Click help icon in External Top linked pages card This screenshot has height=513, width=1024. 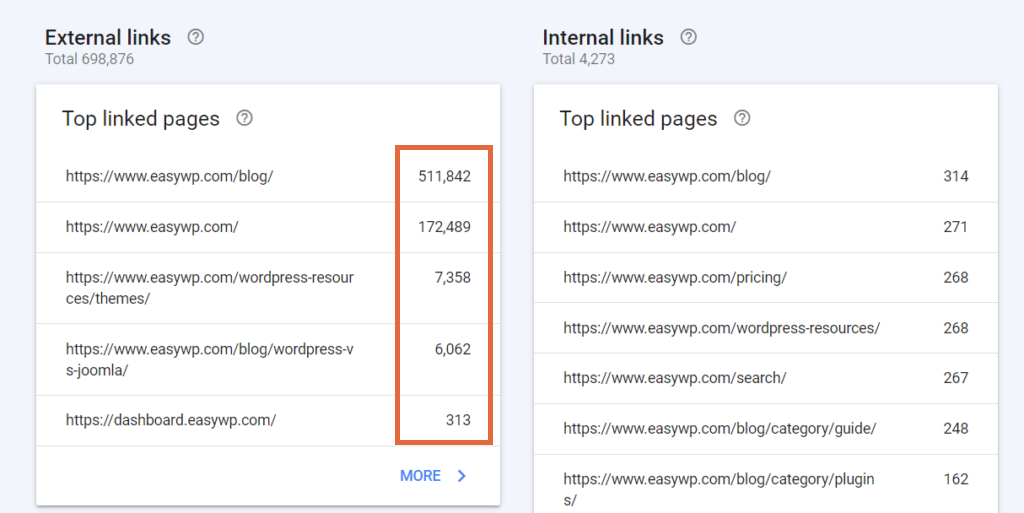click(244, 118)
